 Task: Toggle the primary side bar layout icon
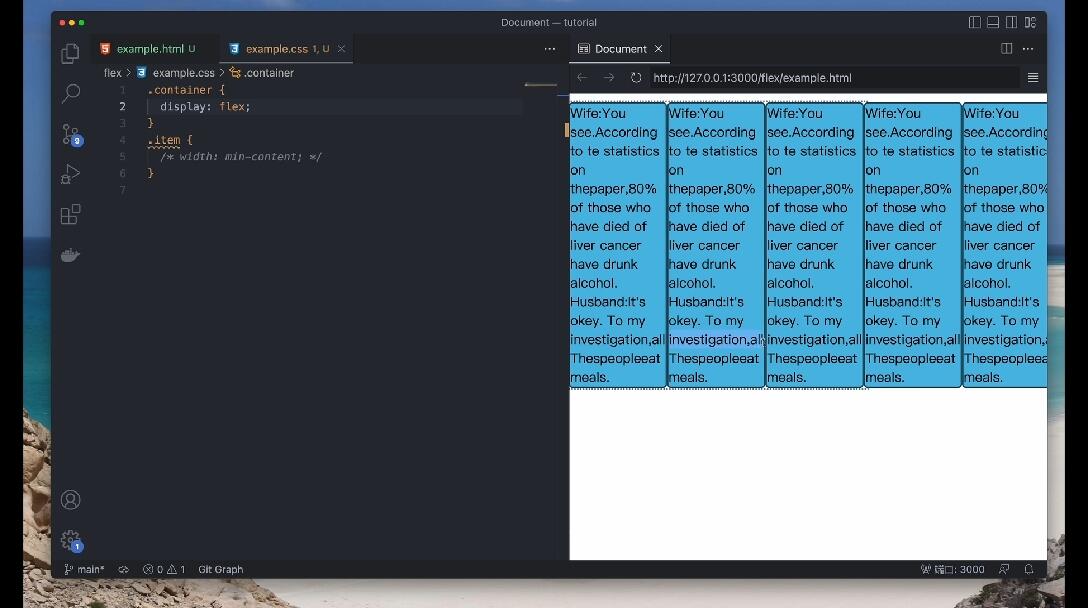point(975,22)
